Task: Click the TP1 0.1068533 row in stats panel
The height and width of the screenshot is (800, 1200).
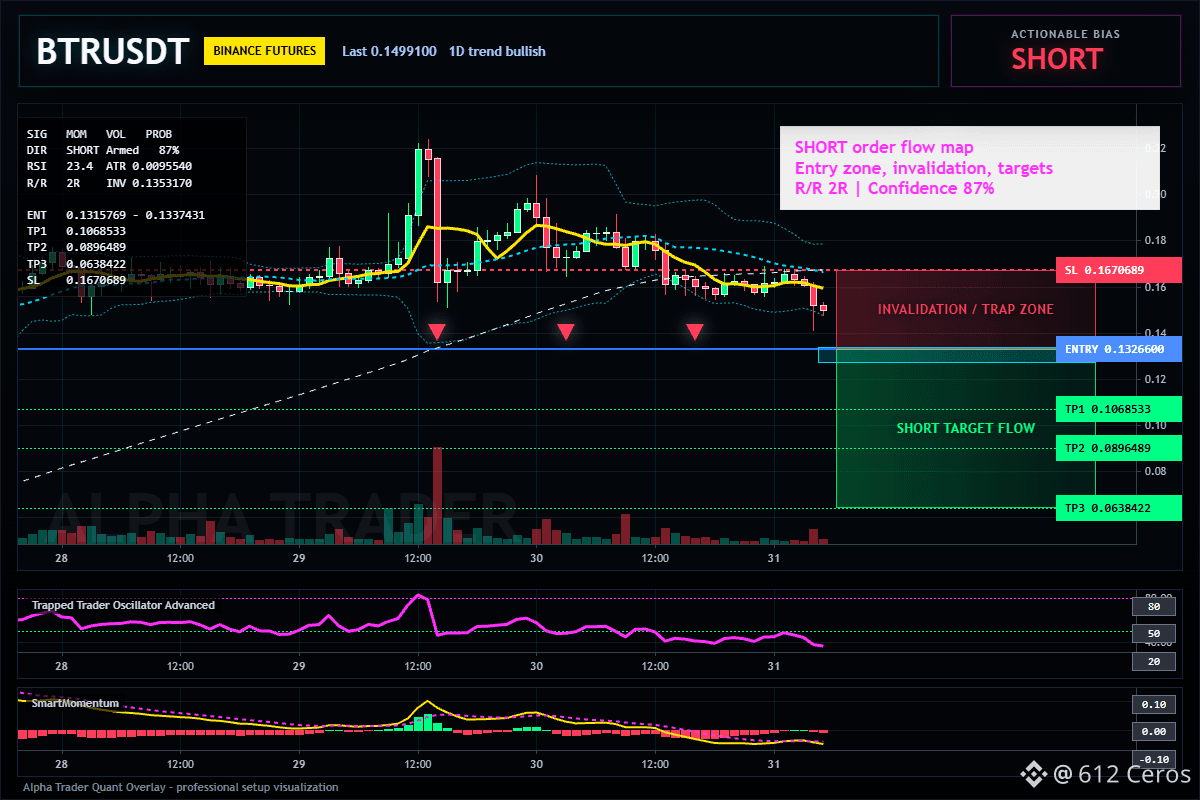Action: click(76, 231)
